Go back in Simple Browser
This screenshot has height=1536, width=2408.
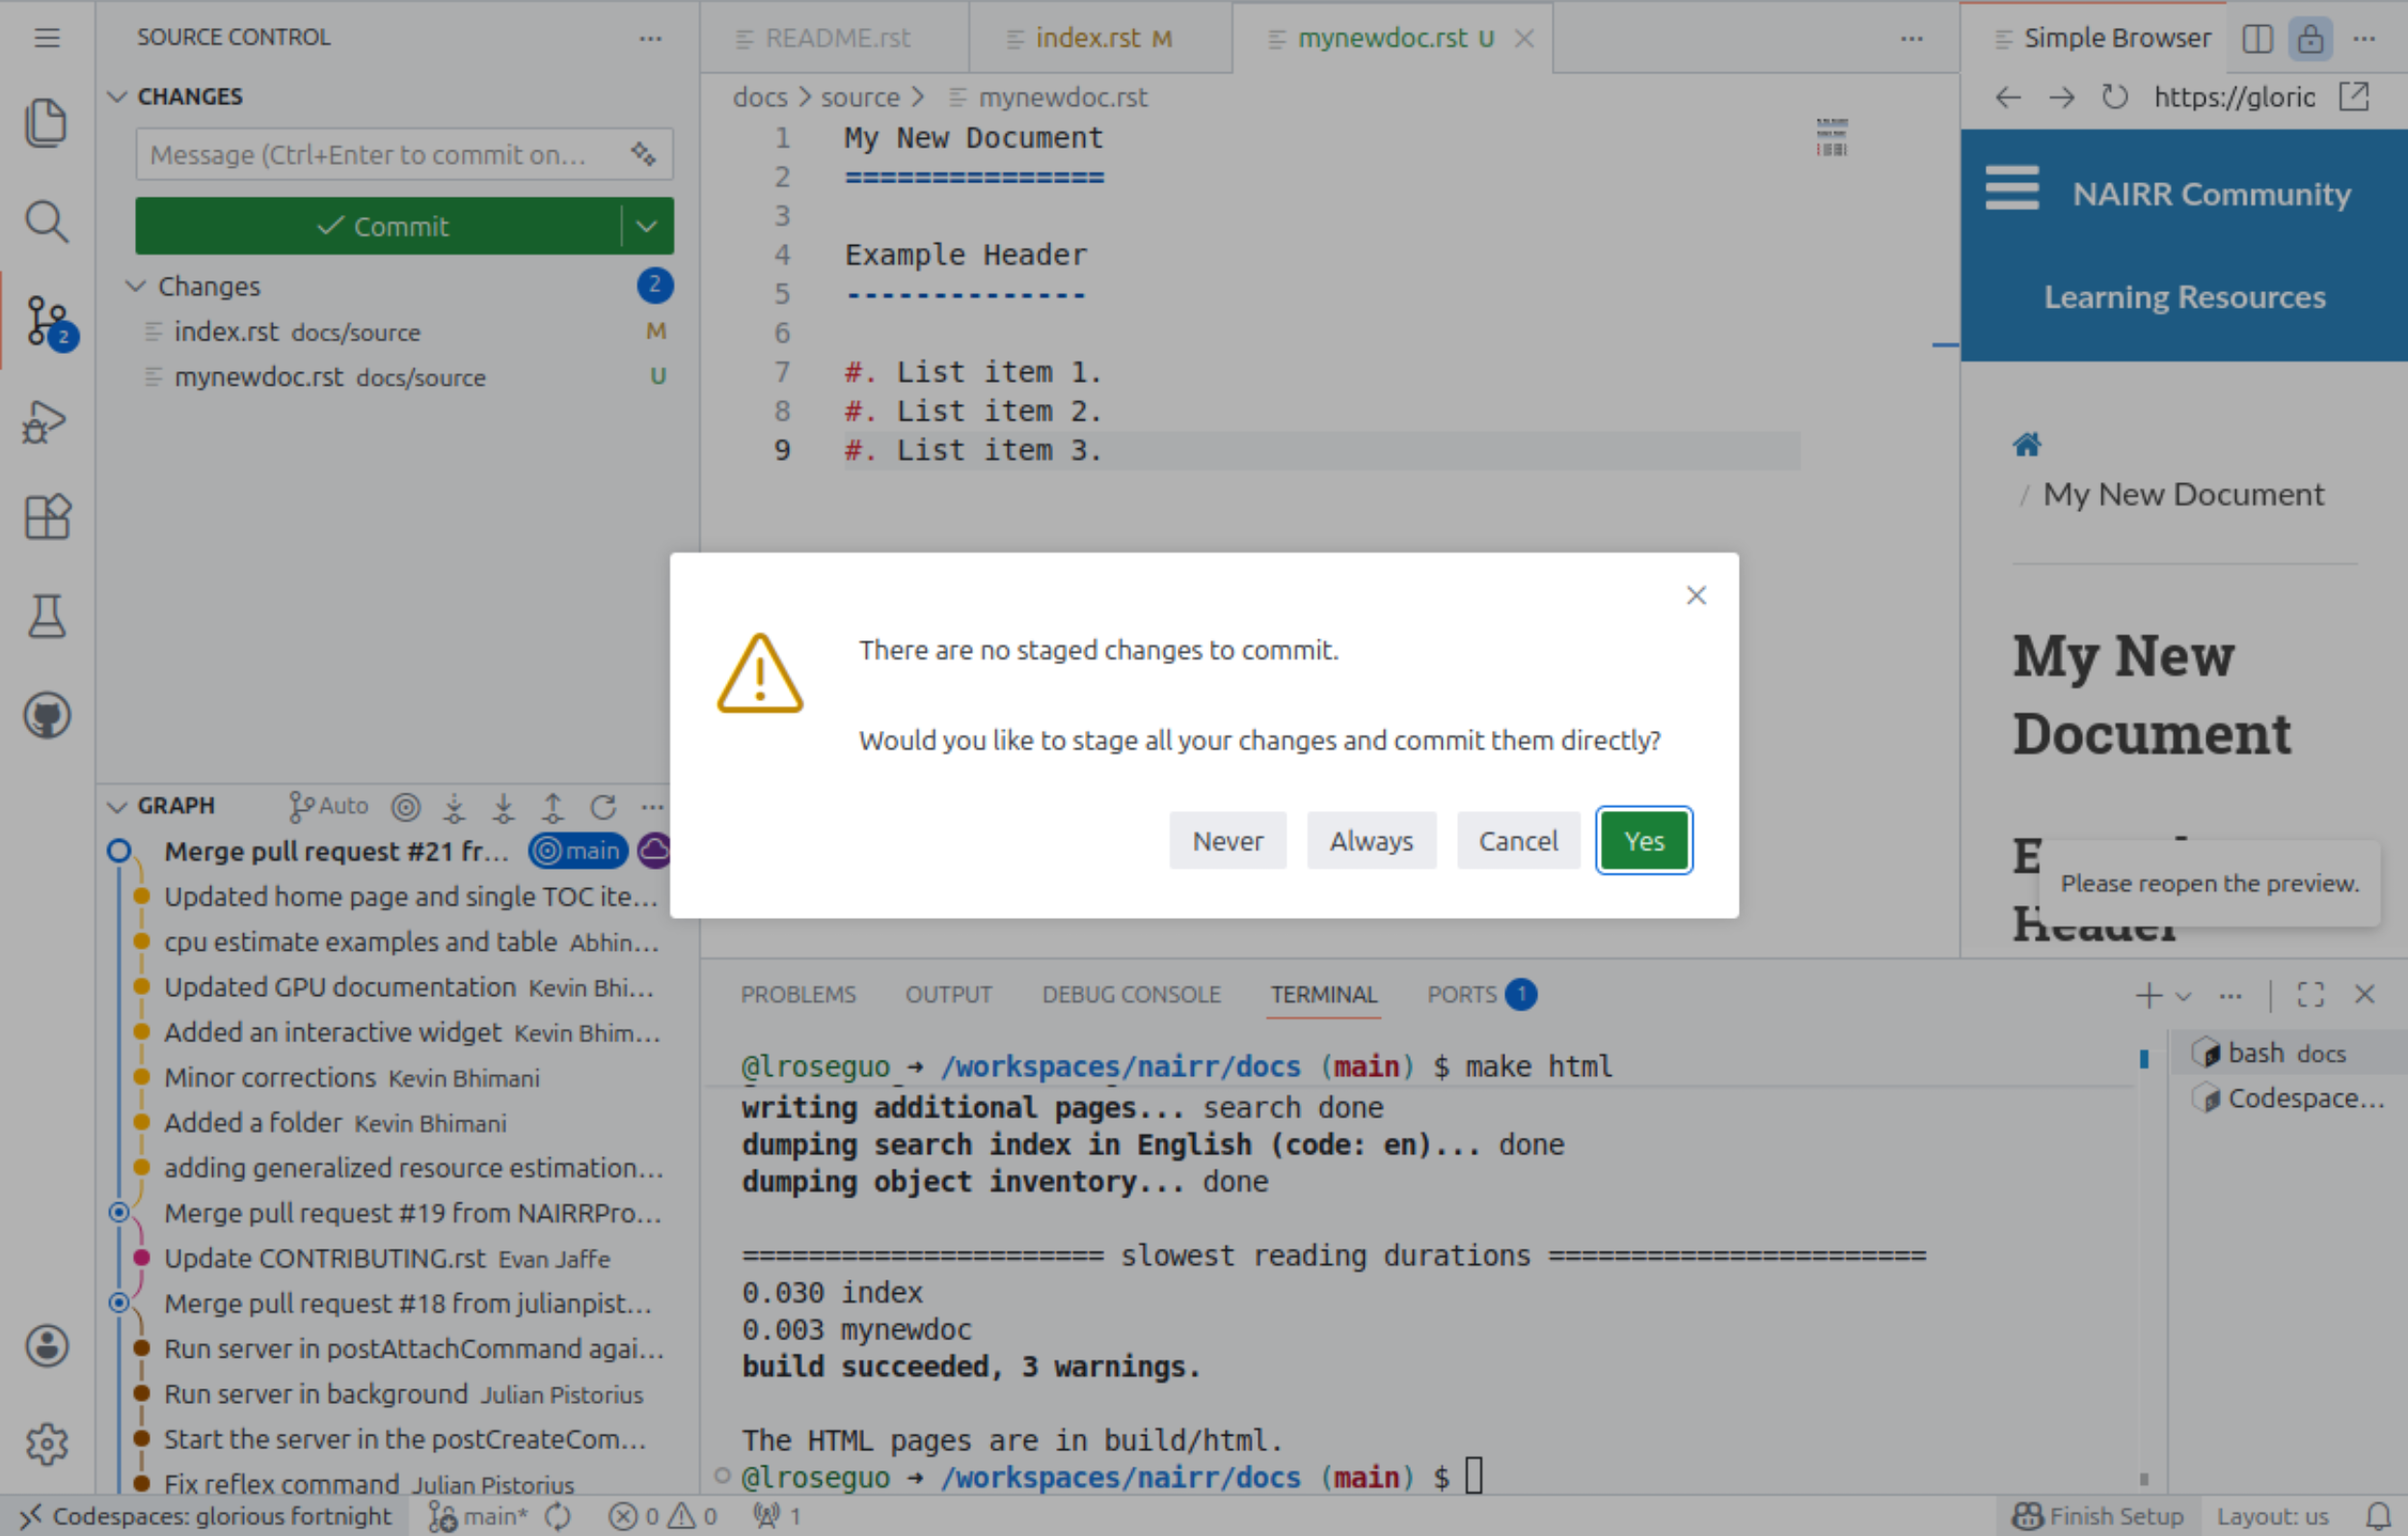pyautogui.click(x=2008, y=97)
